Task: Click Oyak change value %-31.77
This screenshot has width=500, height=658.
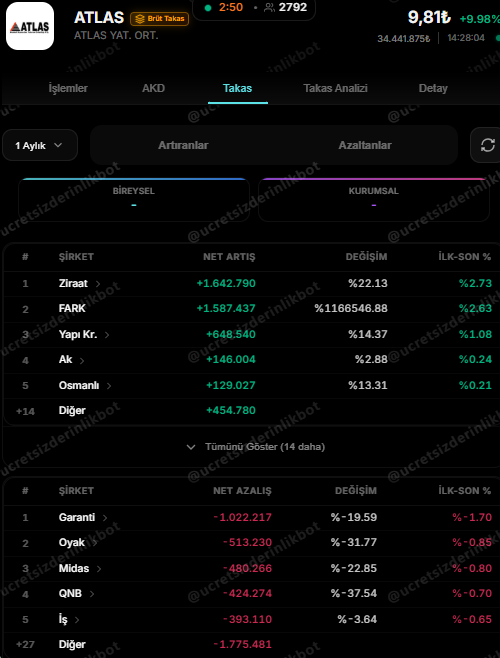Action: coord(354,542)
